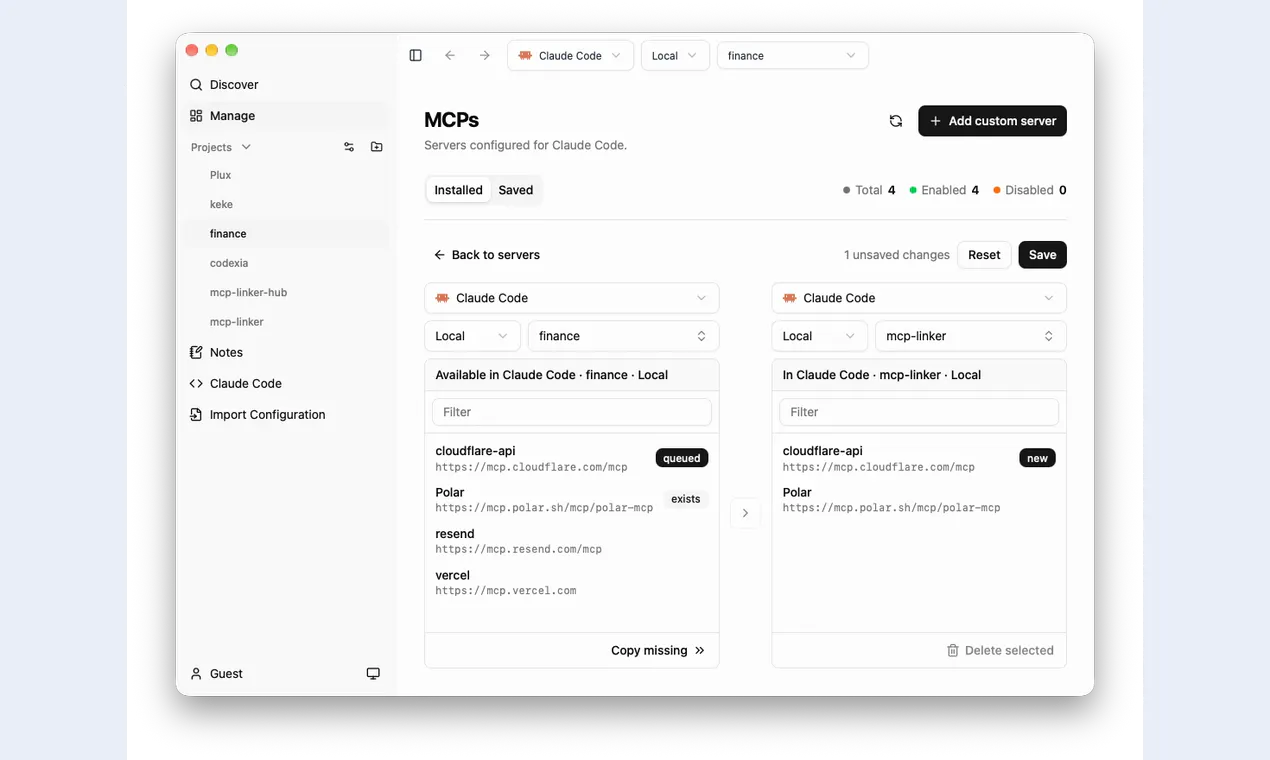The image size is (1270, 760).
Task: Switch to the Saved tab
Action: (516, 190)
